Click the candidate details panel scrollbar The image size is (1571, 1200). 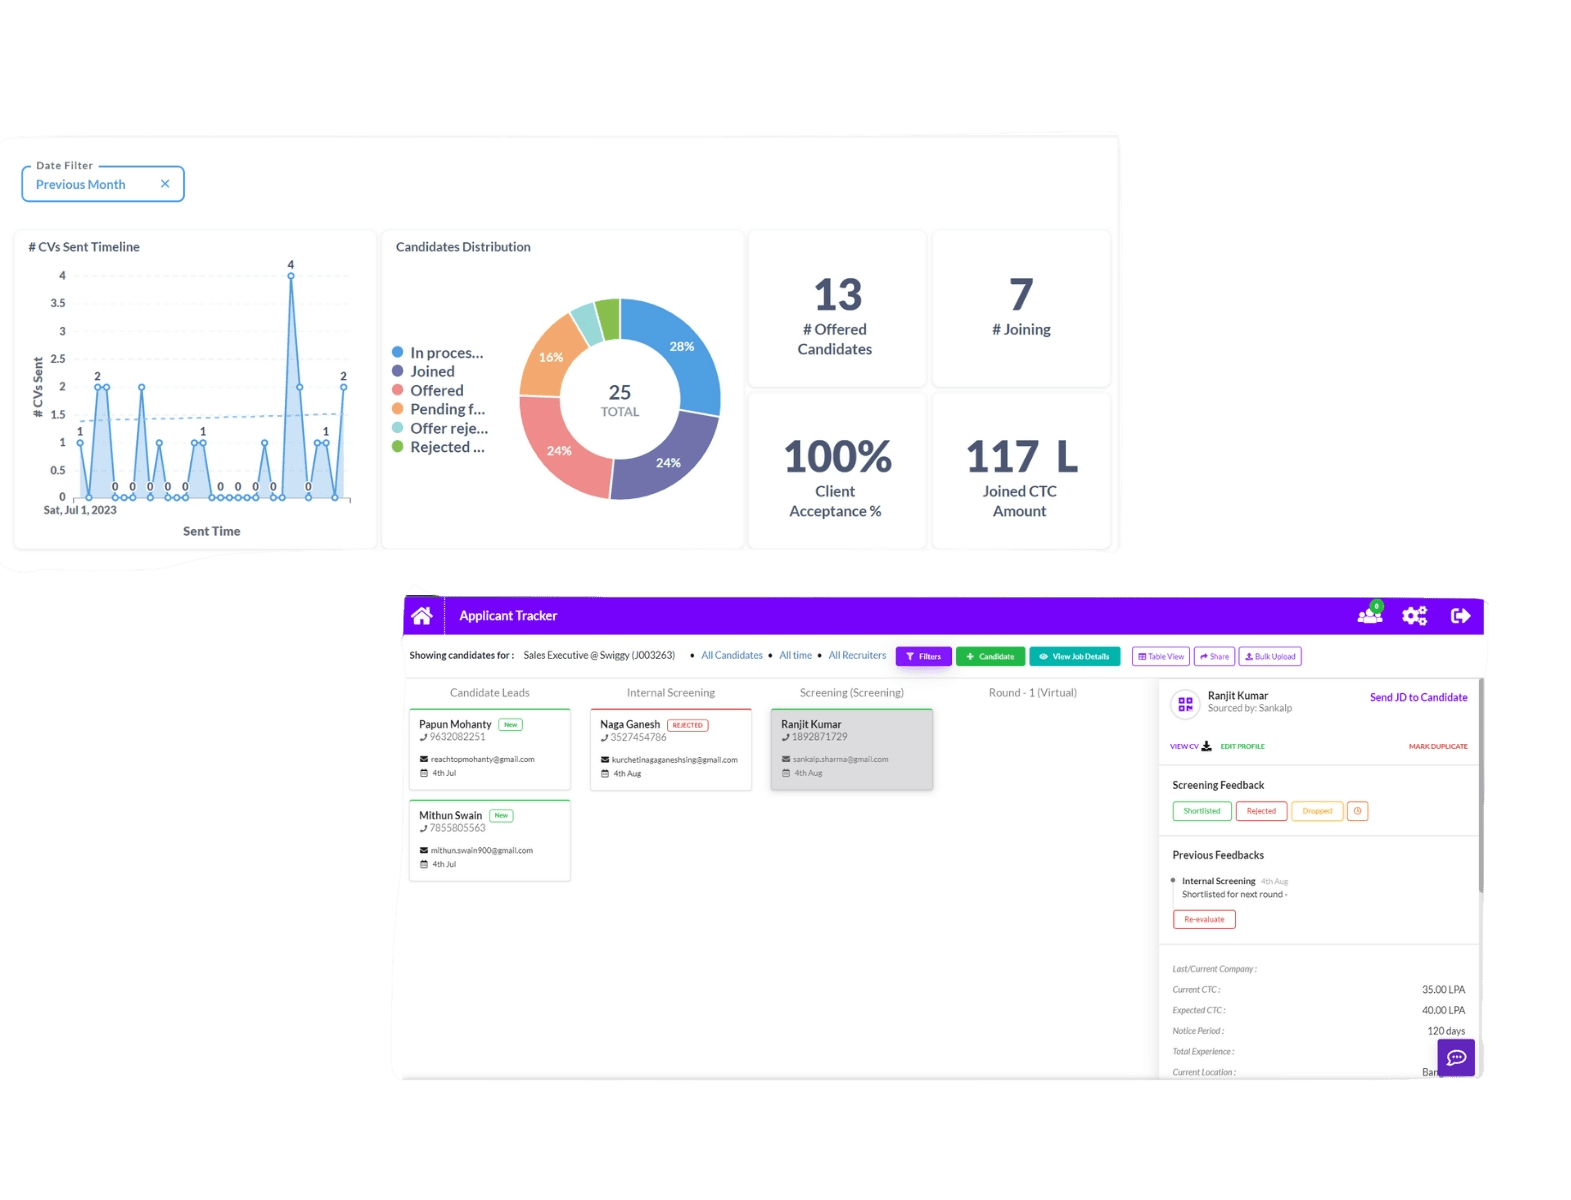pyautogui.click(x=1481, y=785)
